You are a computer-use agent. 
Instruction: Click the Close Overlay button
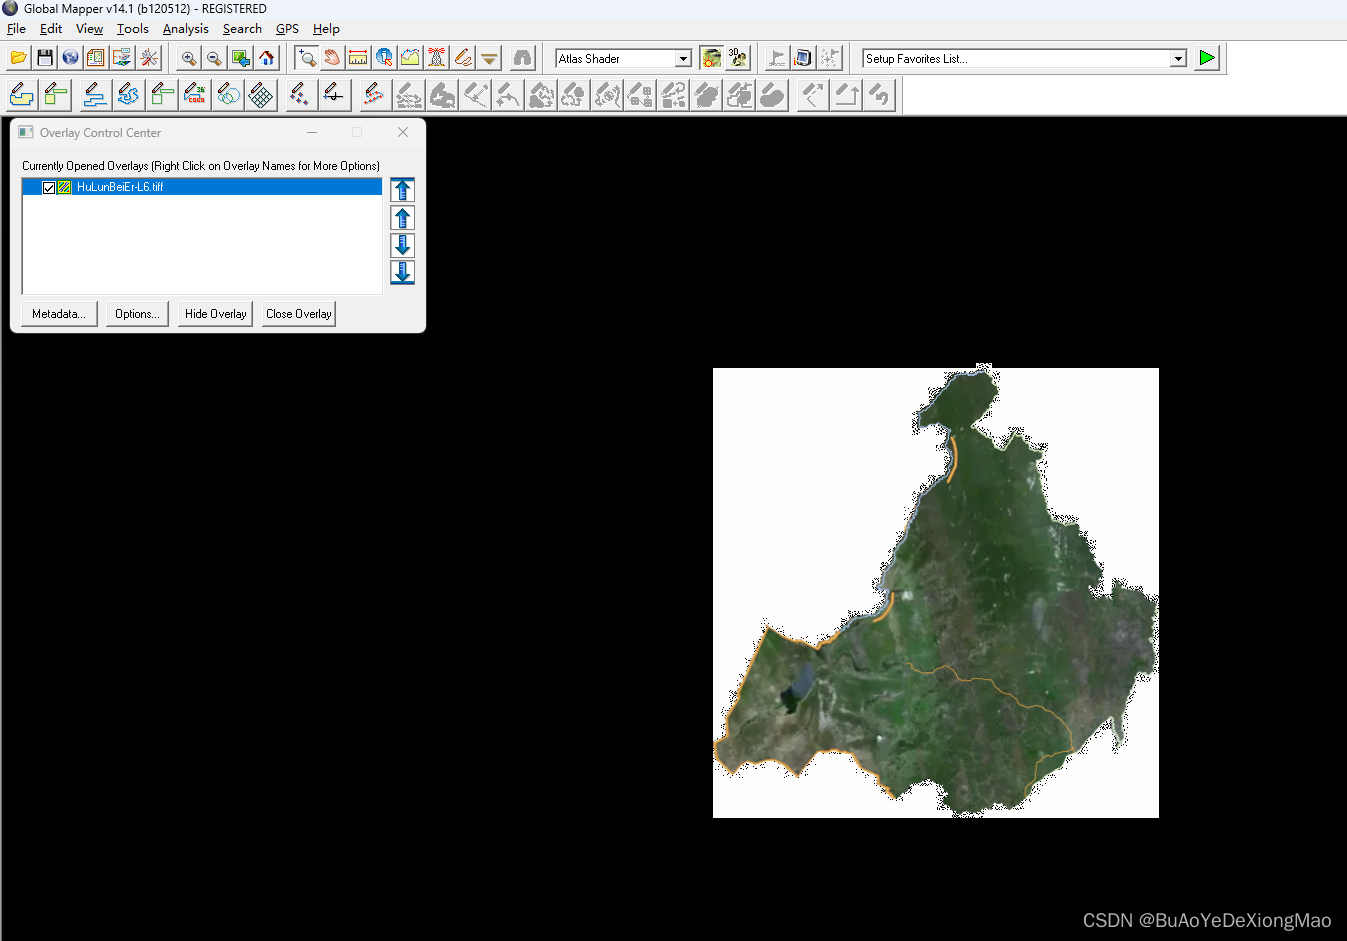coord(299,314)
